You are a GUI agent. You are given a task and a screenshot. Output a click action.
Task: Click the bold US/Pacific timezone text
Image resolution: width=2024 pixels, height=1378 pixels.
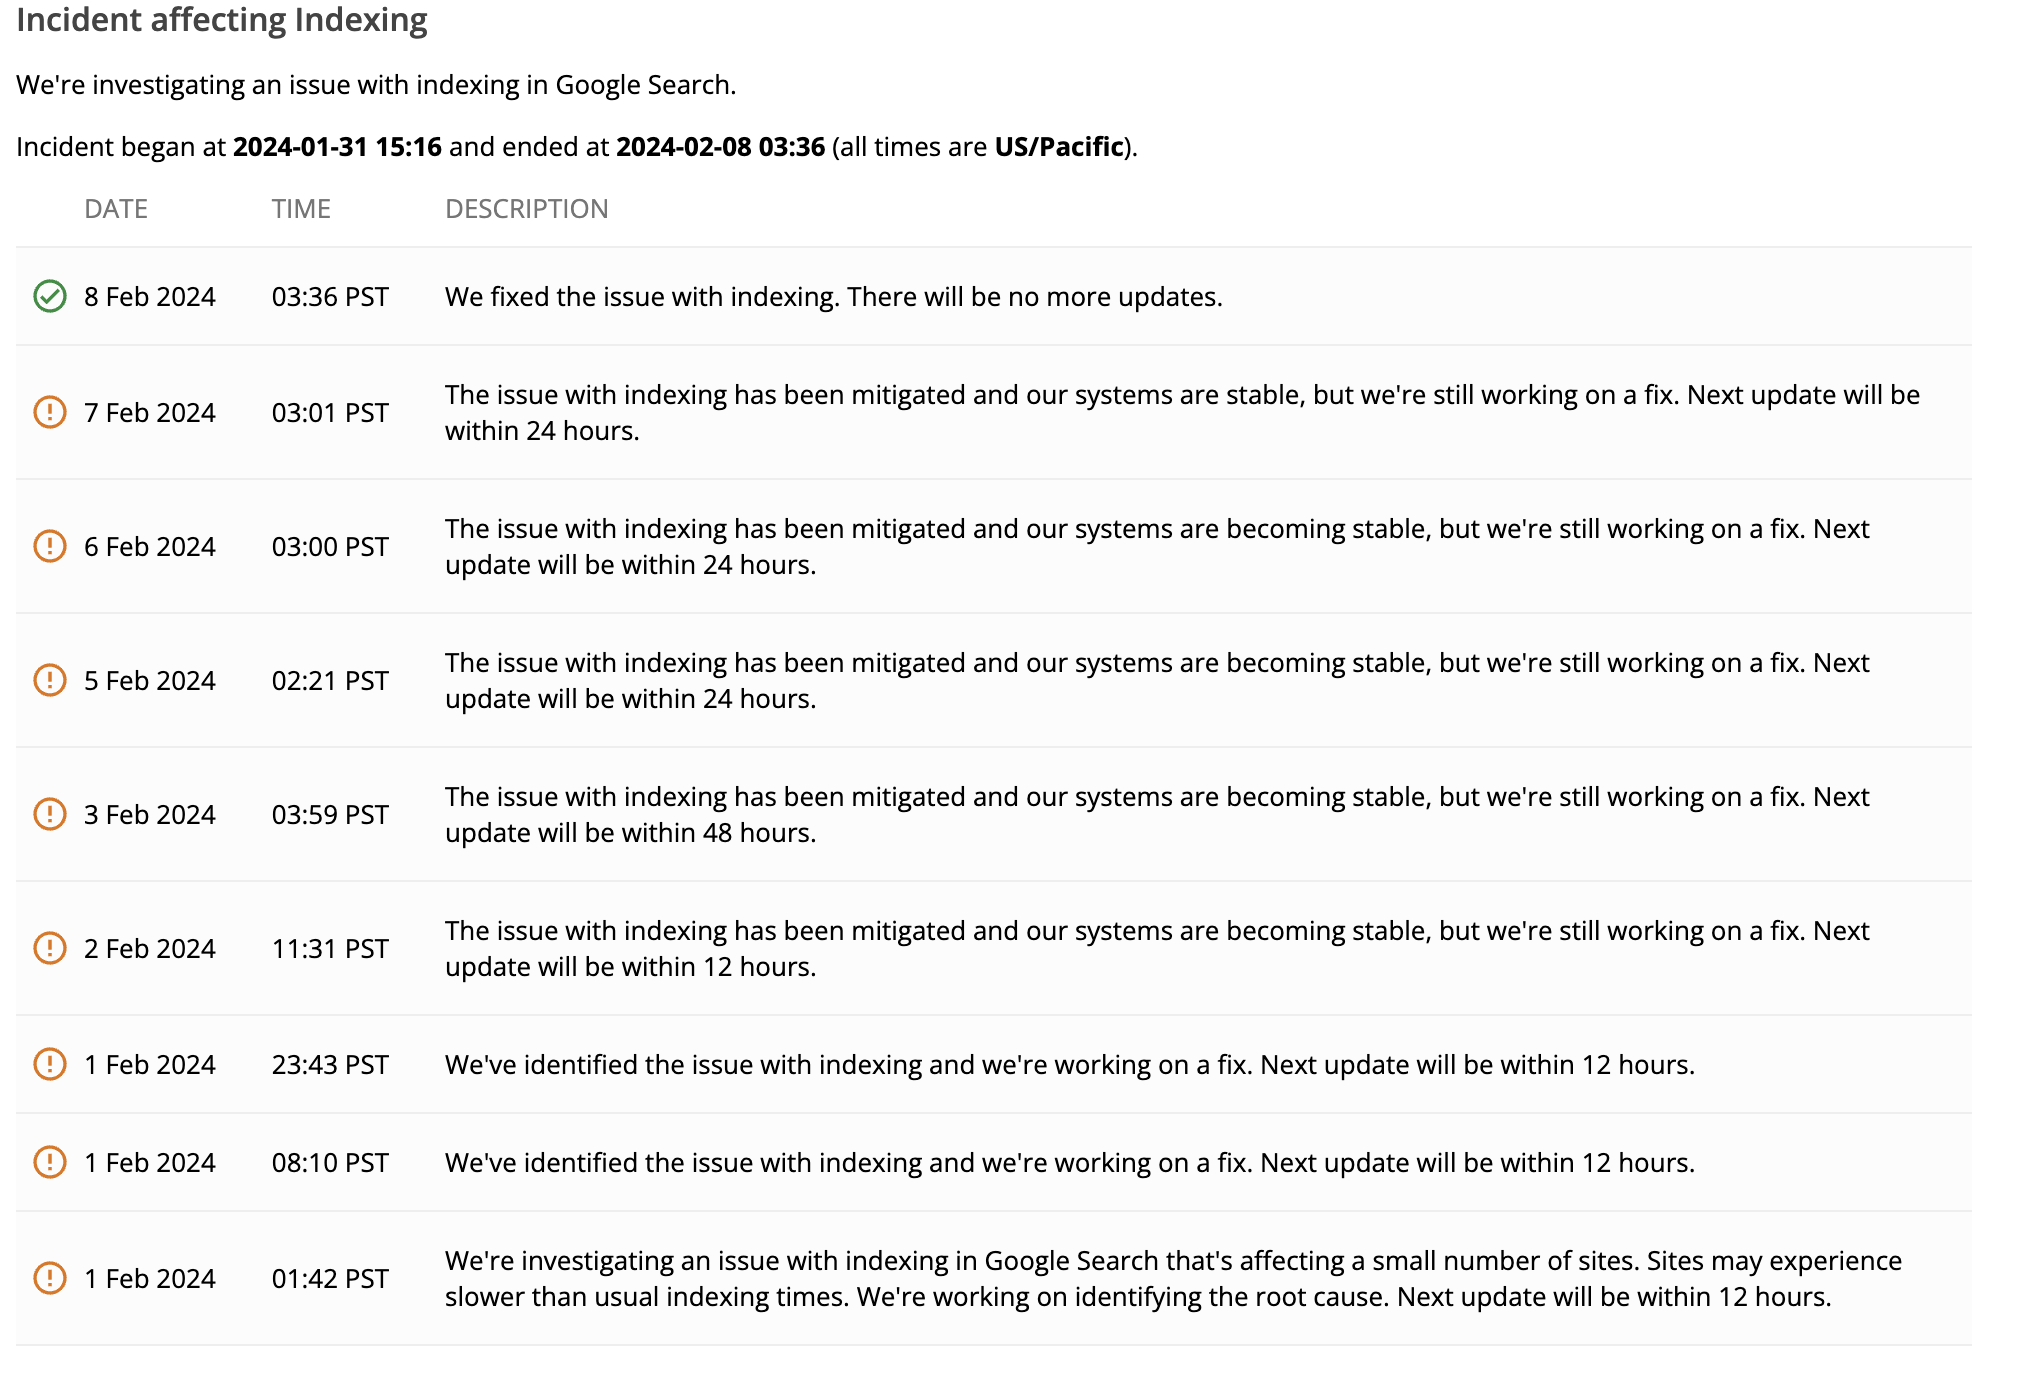click(x=1059, y=147)
